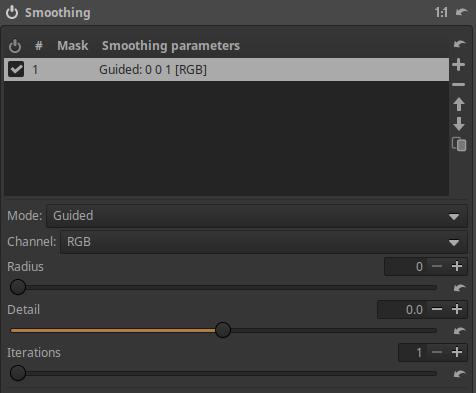Add a new smoothing instance

(459, 64)
